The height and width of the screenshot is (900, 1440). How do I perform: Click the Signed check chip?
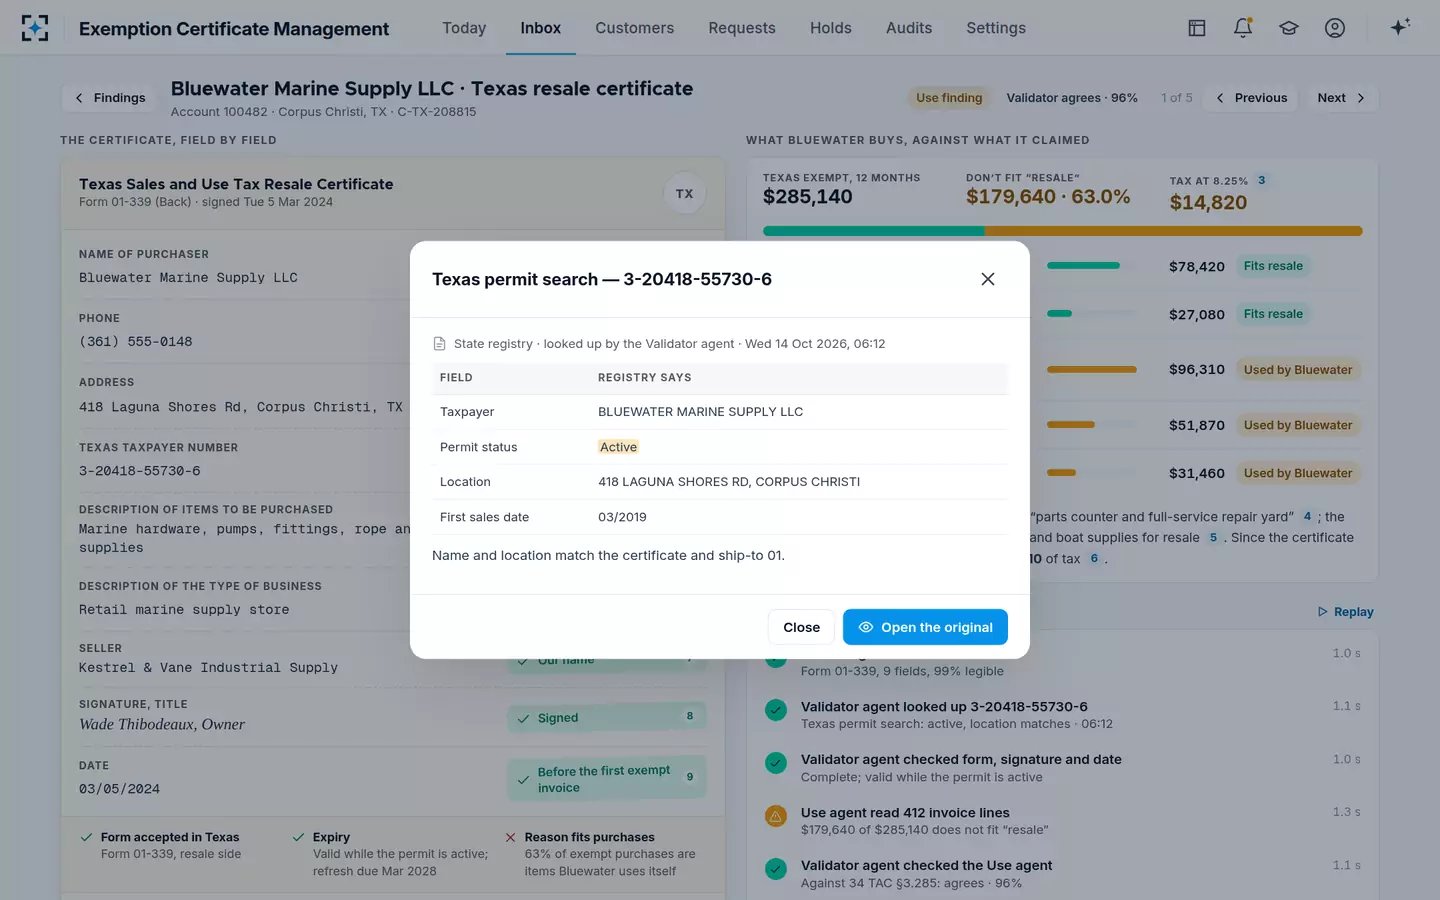(607, 718)
